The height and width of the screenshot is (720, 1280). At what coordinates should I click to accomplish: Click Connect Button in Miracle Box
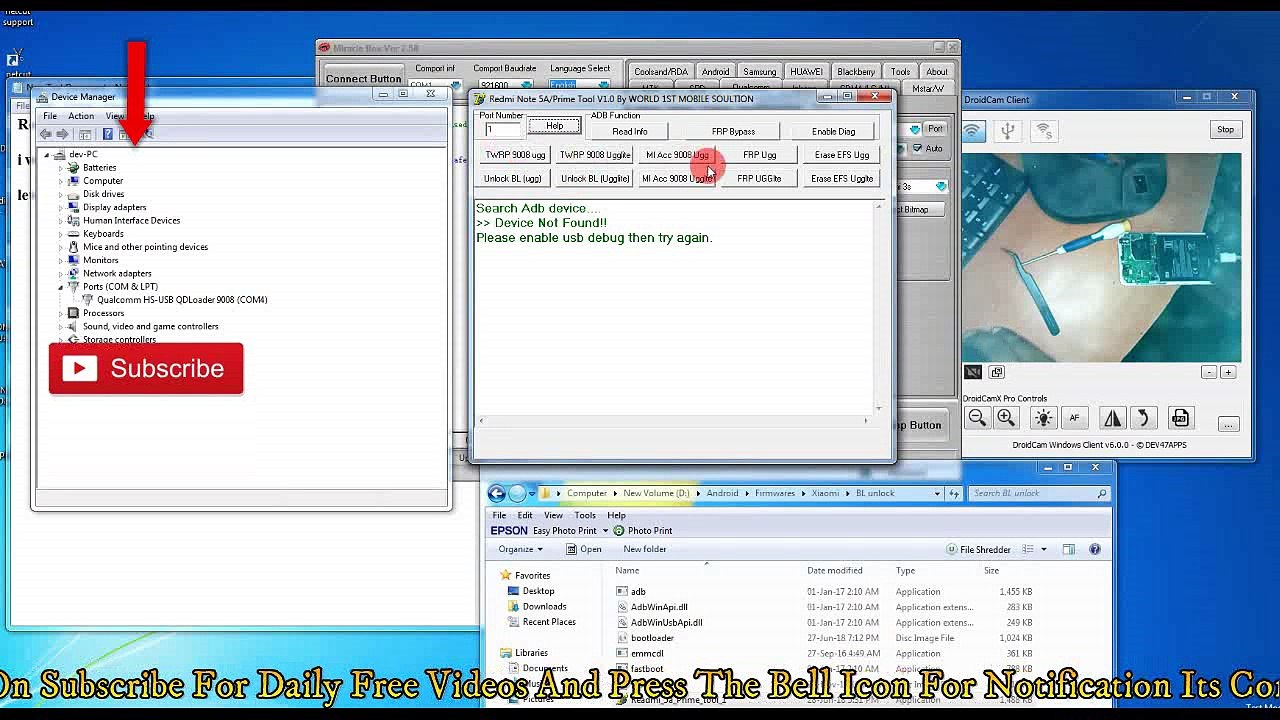coord(363,79)
